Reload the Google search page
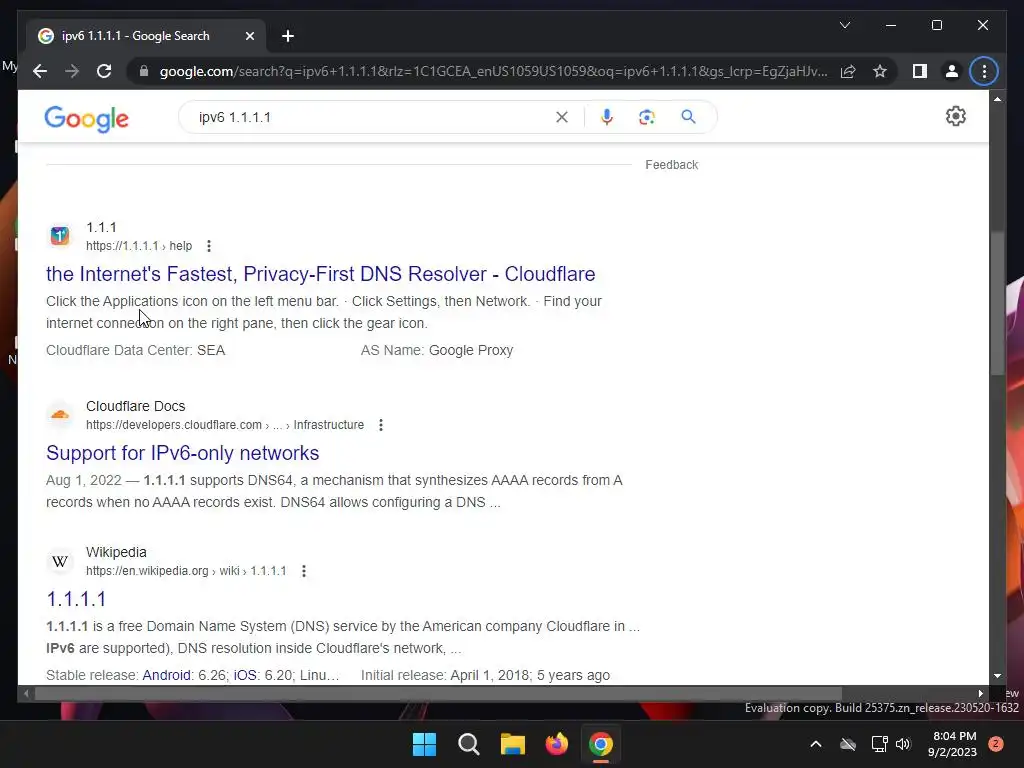The image size is (1024, 768). [104, 71]
